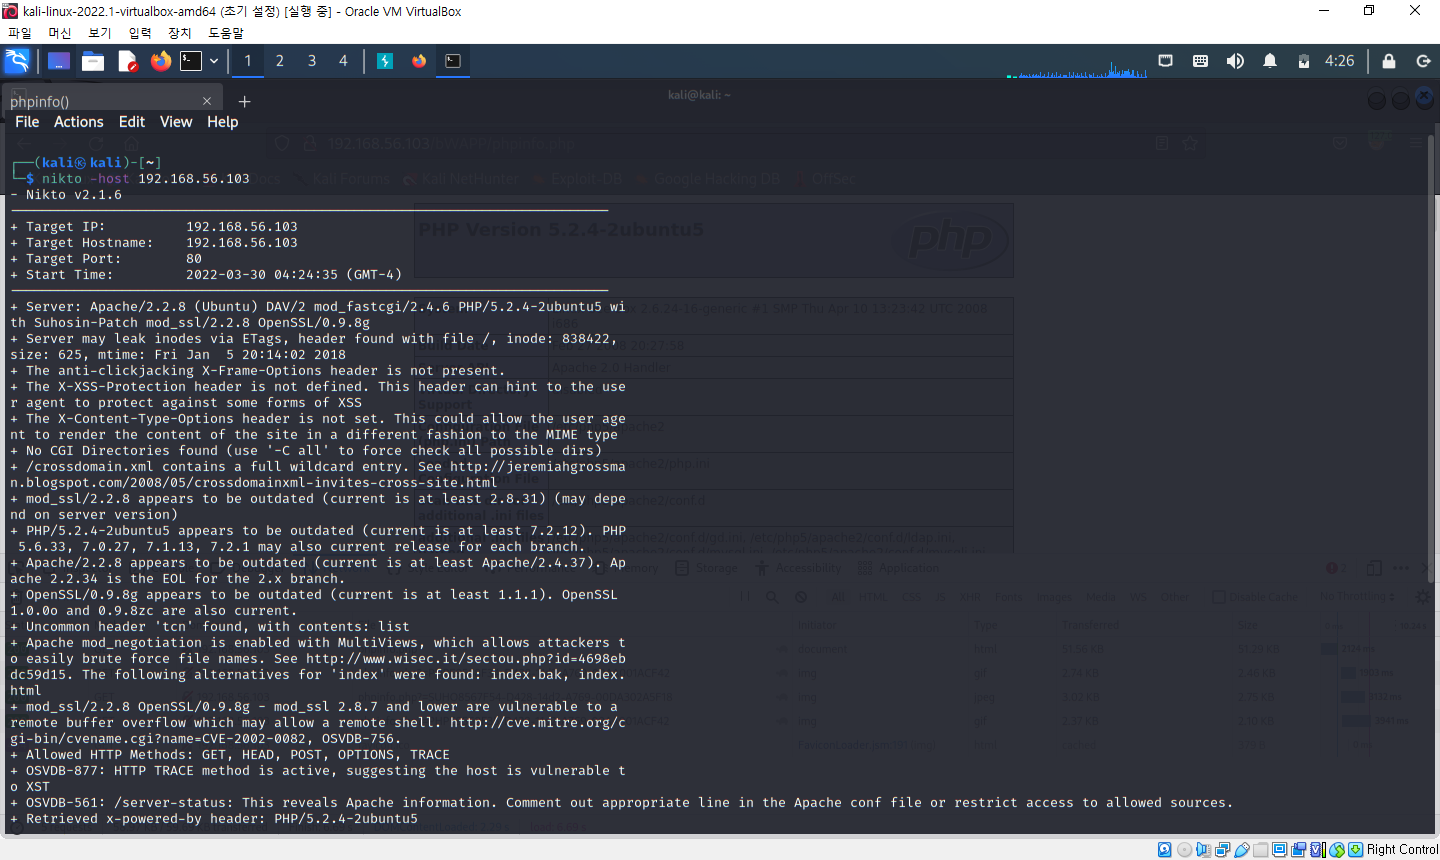Select the Burp-style lightning taskbar window
Screen dimensions: 1440x860
point(385,61)
